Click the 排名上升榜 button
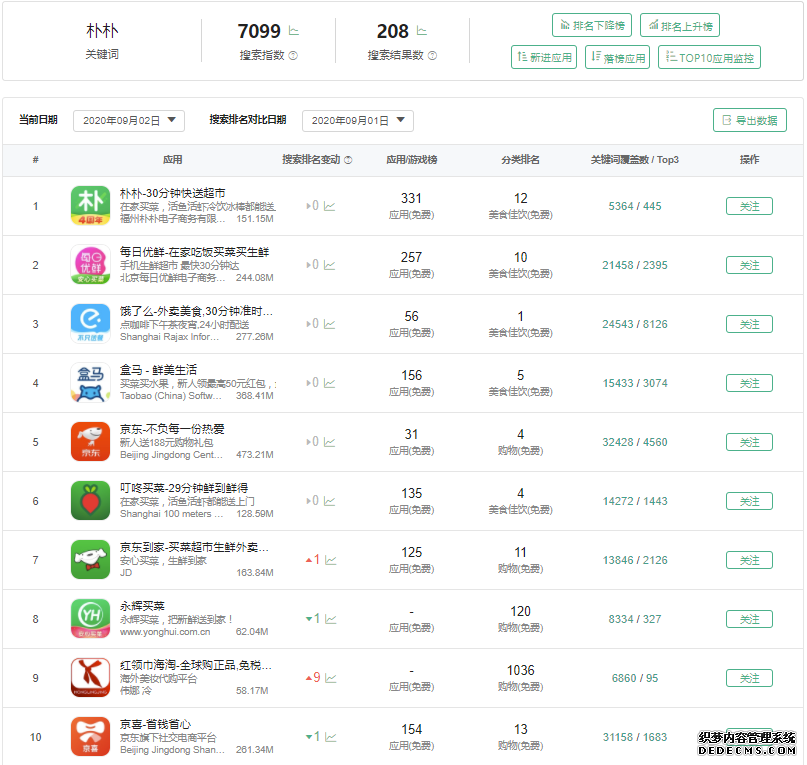This screenshot has width=807, height=765. [x=680, y=26]
